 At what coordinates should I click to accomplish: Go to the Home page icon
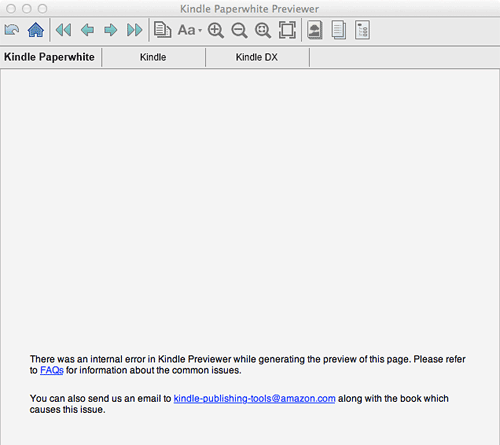(x=36, y=30)
